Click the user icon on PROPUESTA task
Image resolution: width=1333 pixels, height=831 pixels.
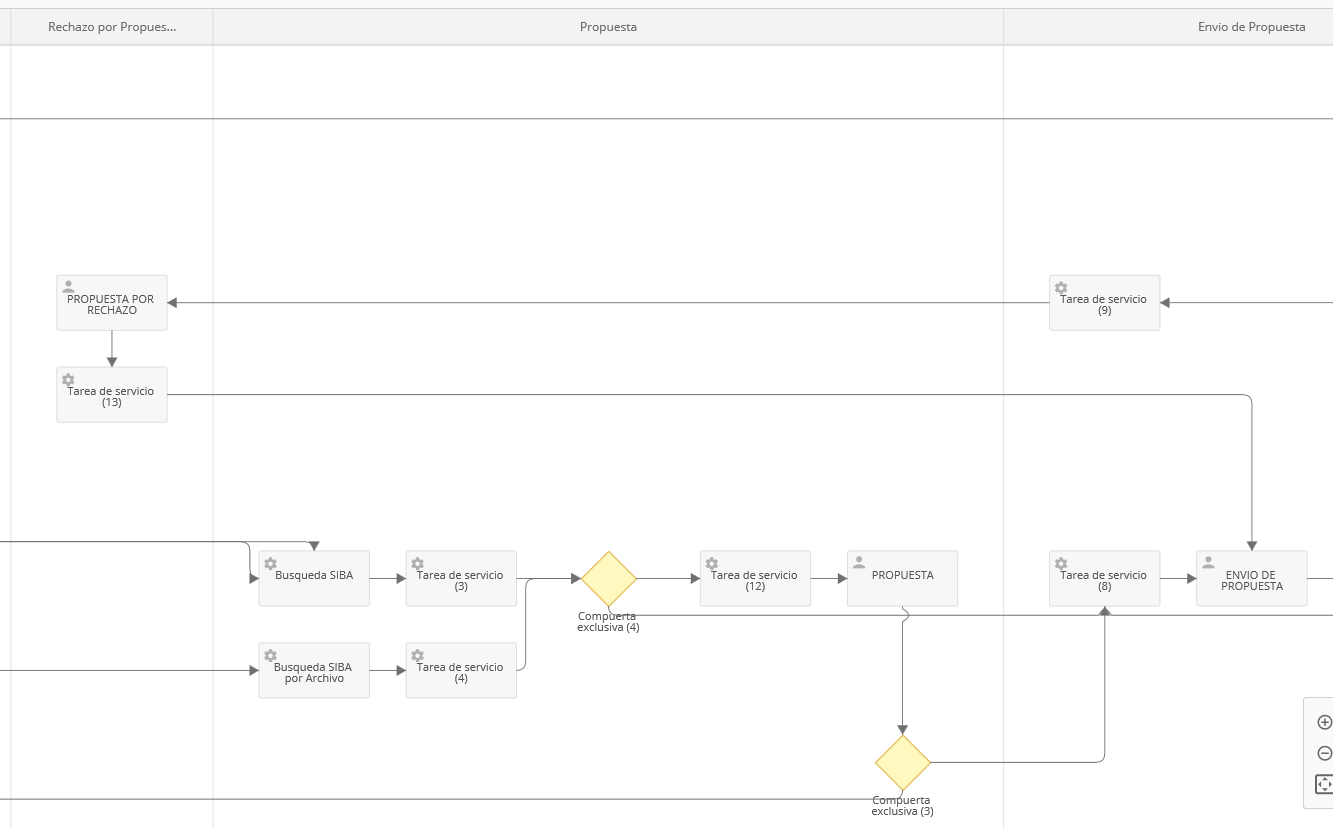pos(859,563)
